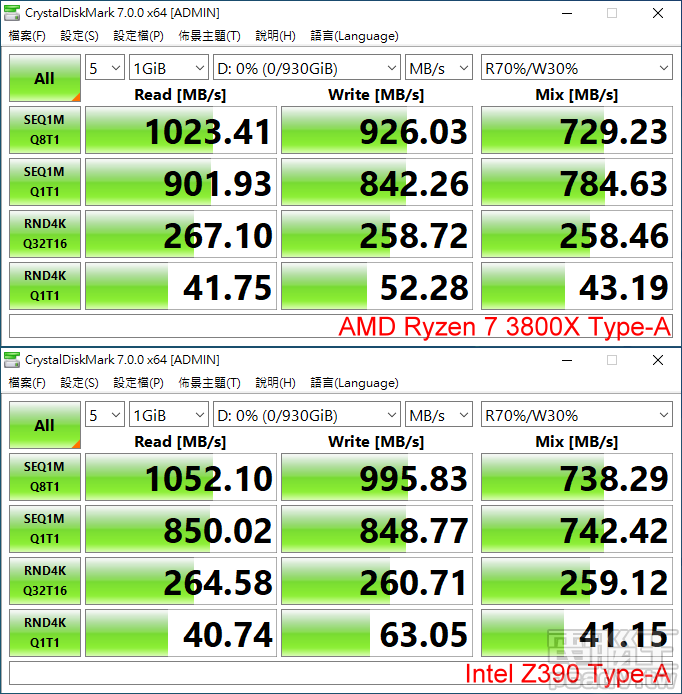Run All benchmarks in AMD Ryzen window
The height and width of the screenshot is (694, 682).
point(45,78)
